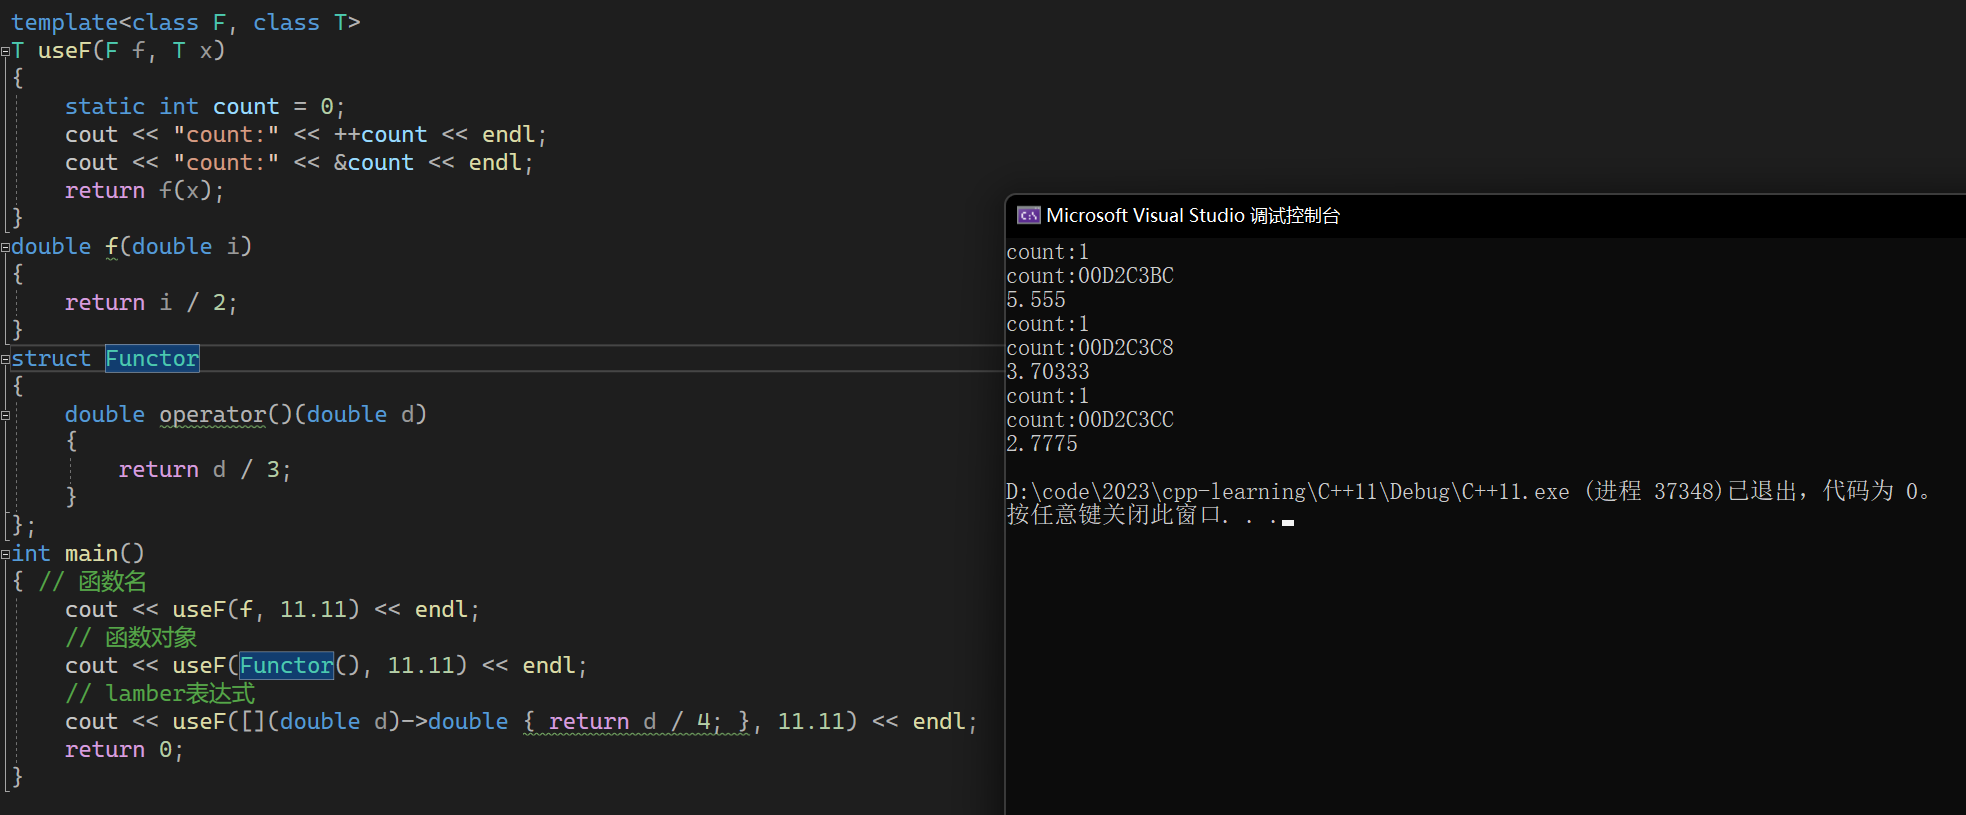Image resolution: width=1966 pixels, height=815 pixels.
Task: Click the '&count' expression in the cout line
Action: pos(373,162)
